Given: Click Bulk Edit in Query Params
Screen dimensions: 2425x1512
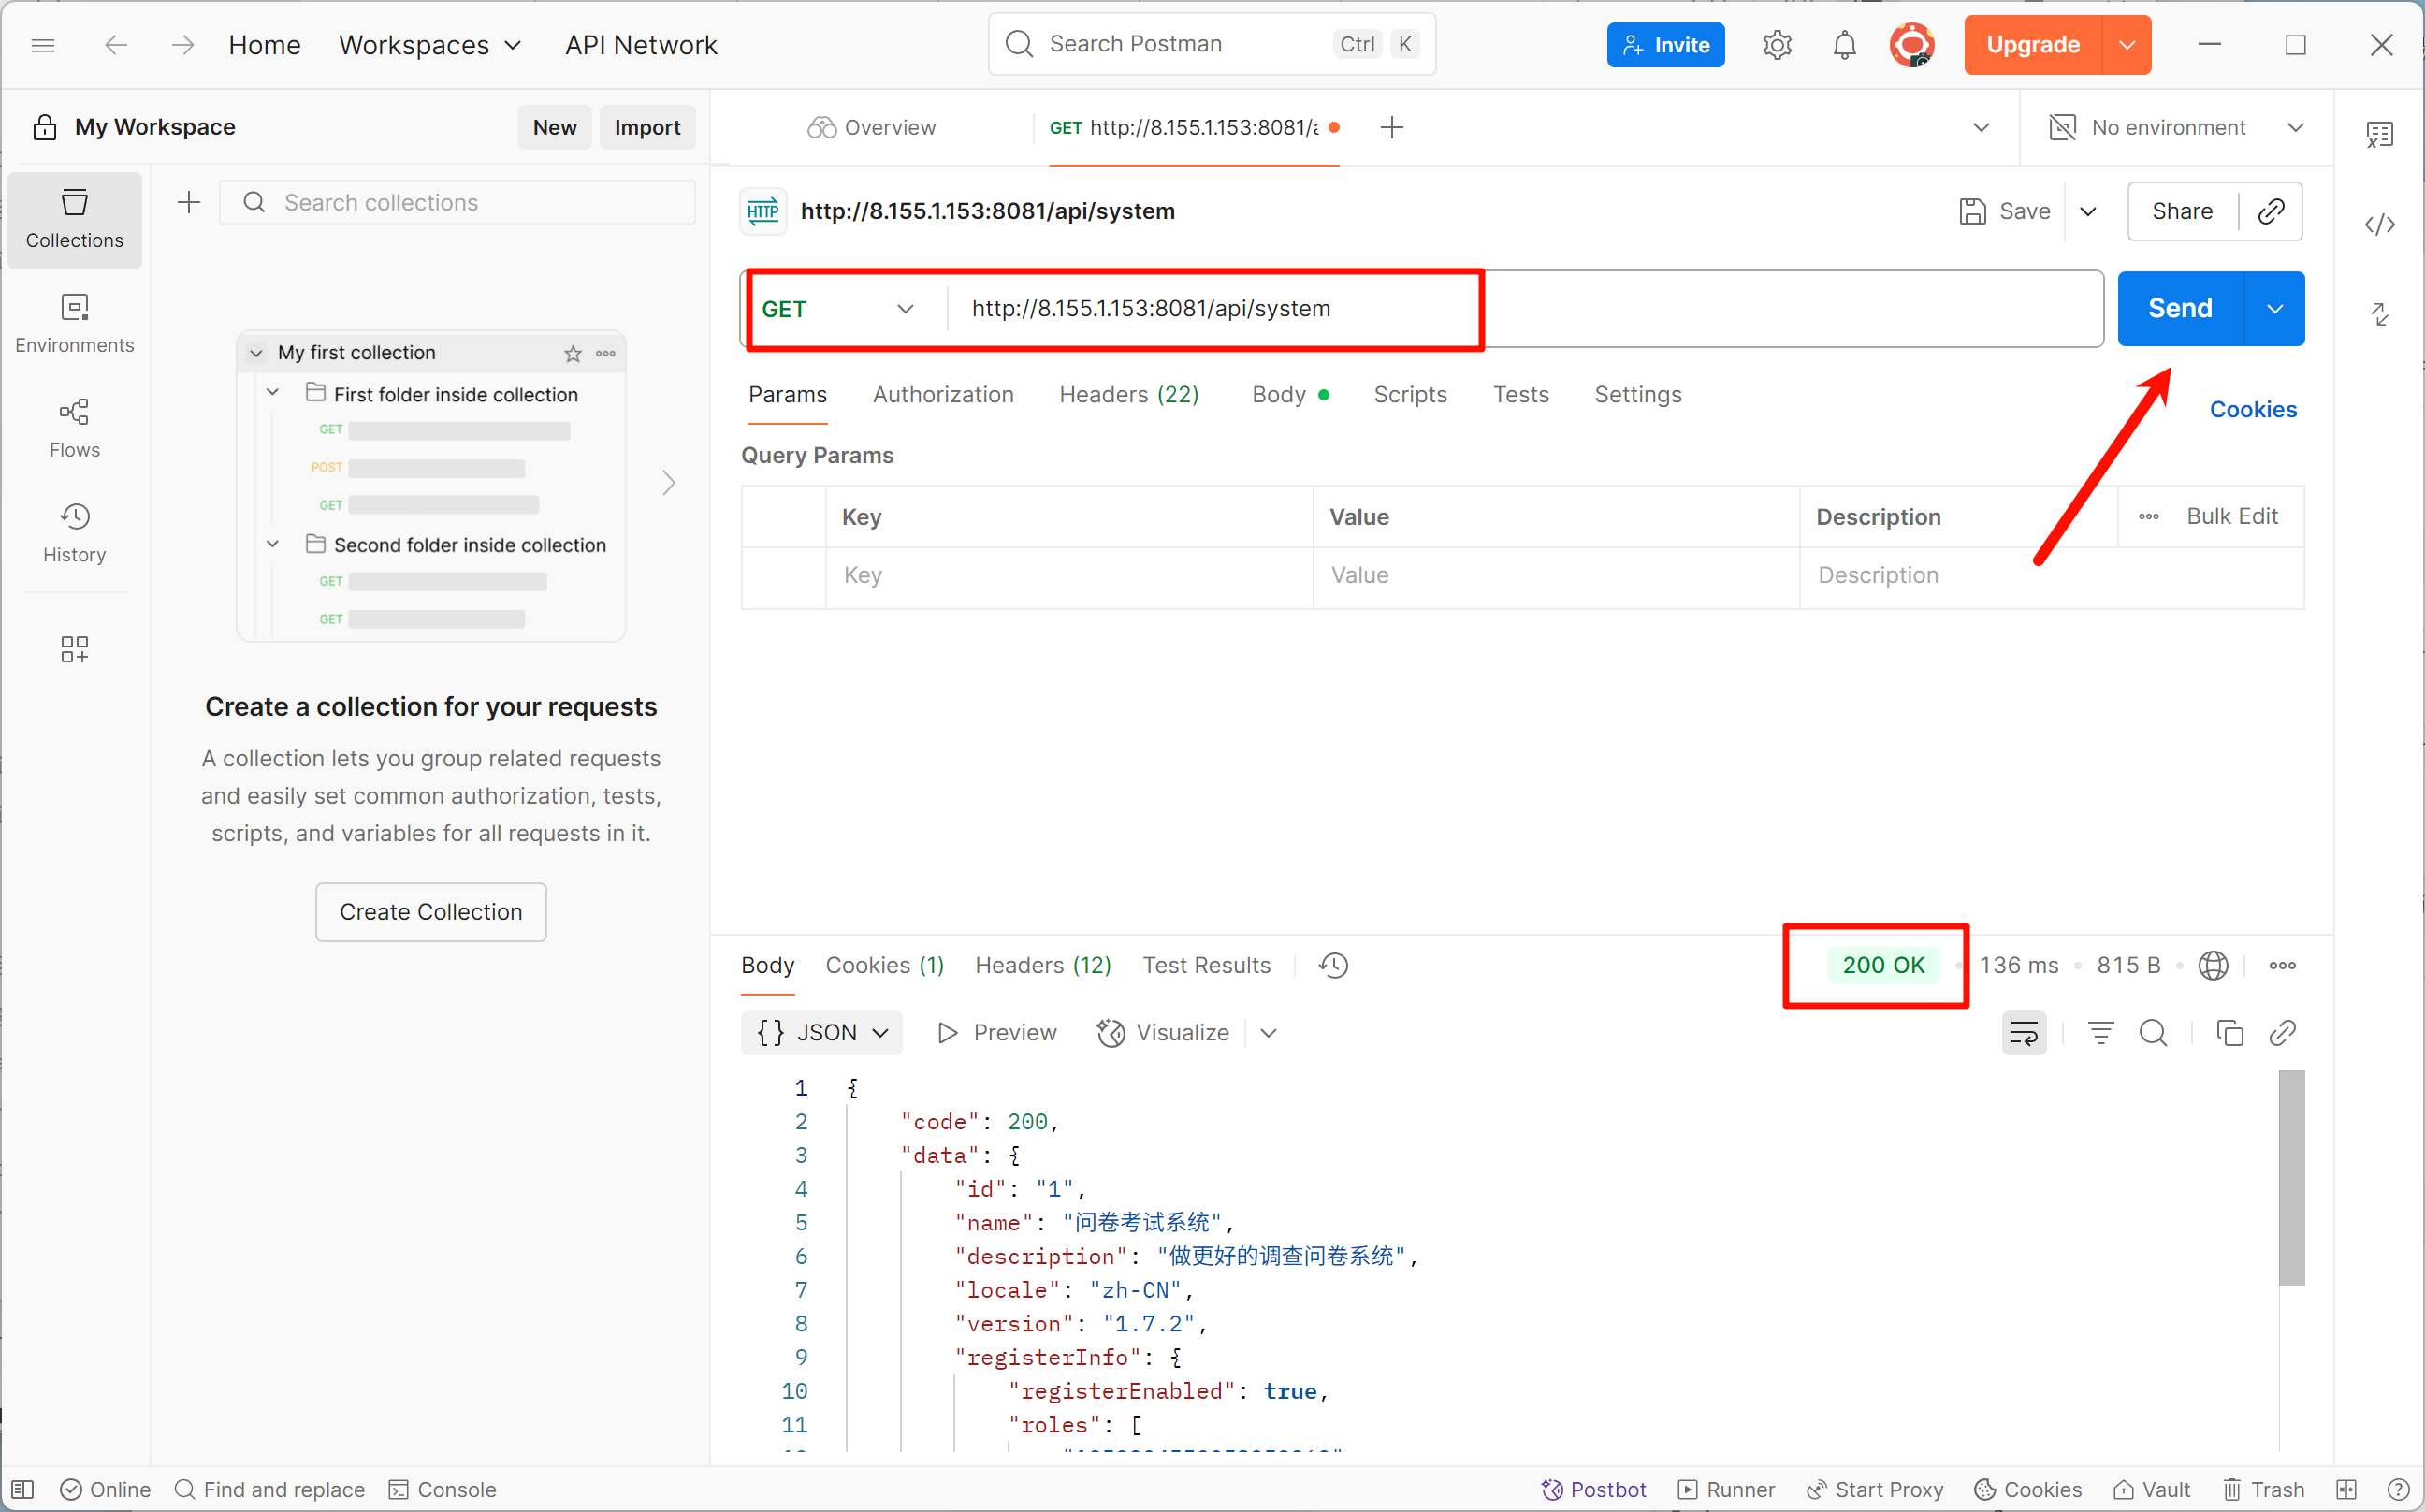Looking at the screenshot, I should (x=2232, y=517).
